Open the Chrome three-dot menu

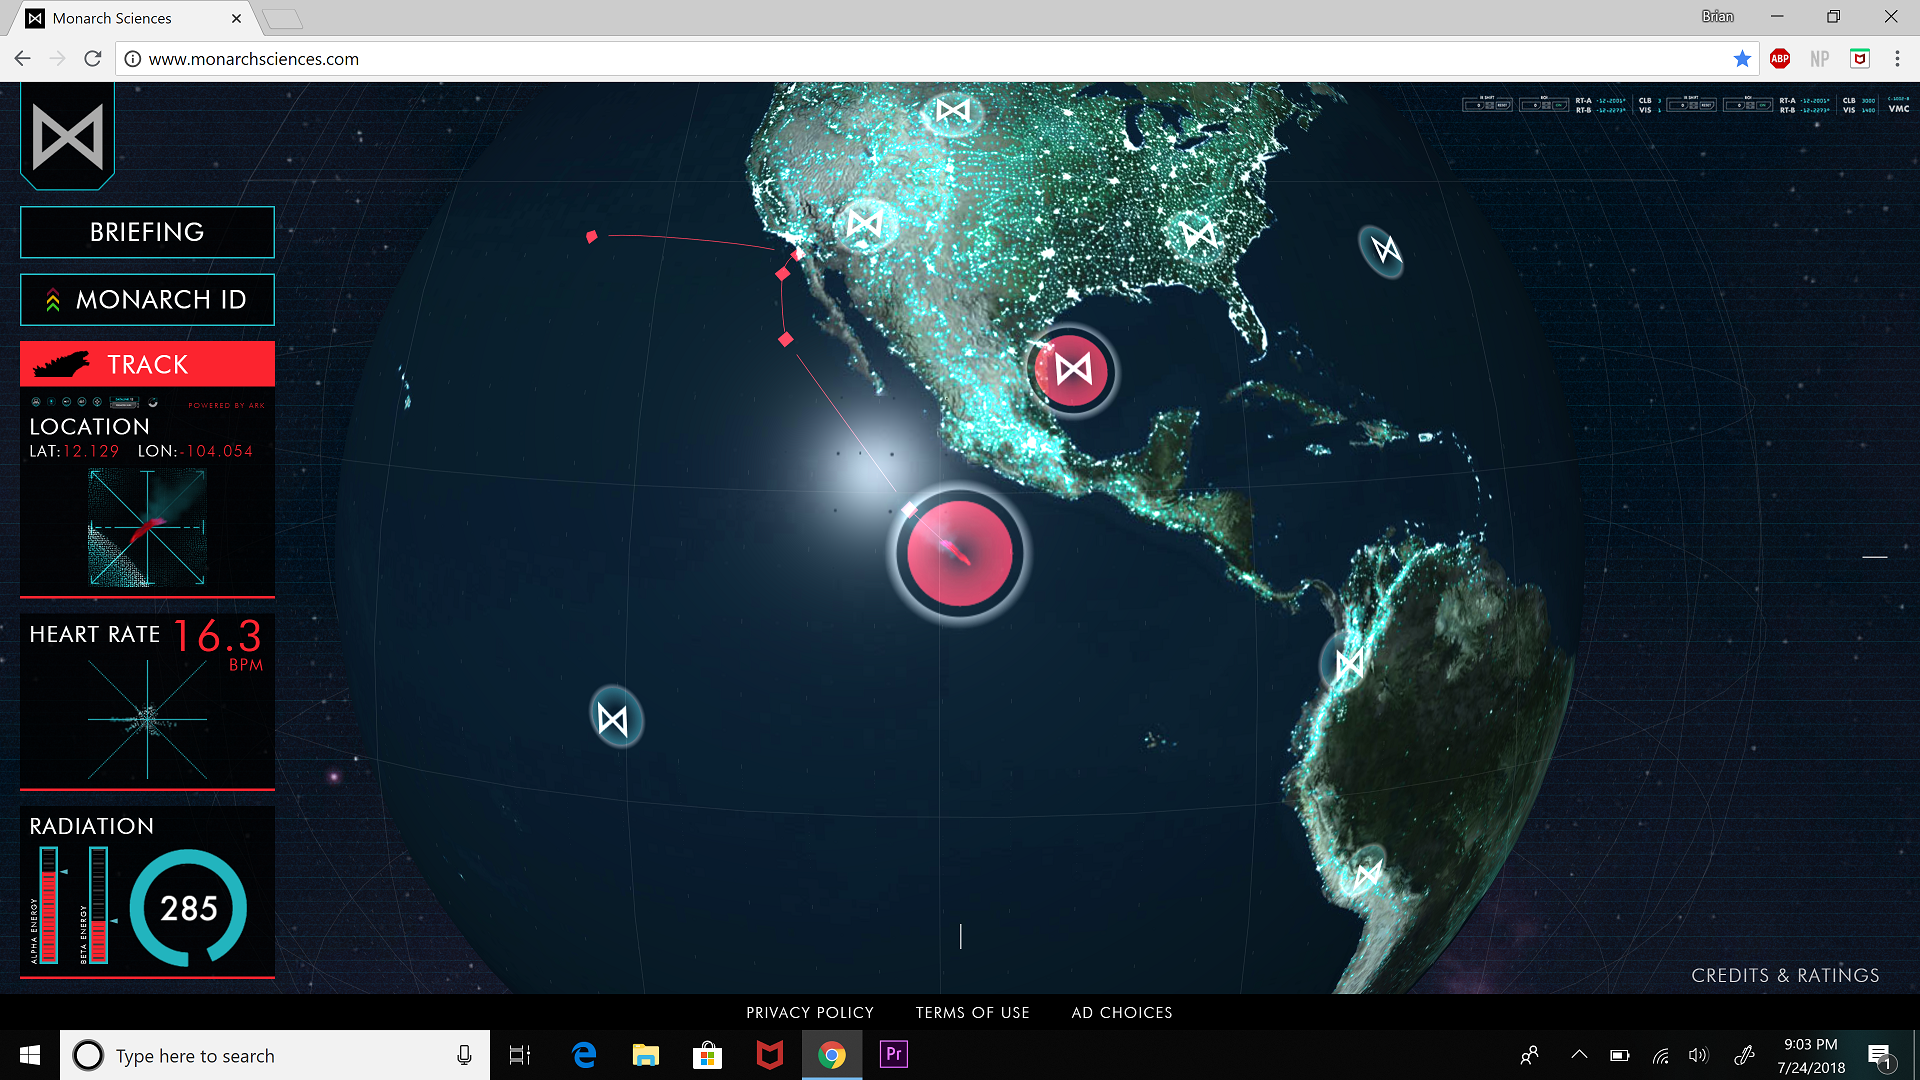tap(1897, 59)
